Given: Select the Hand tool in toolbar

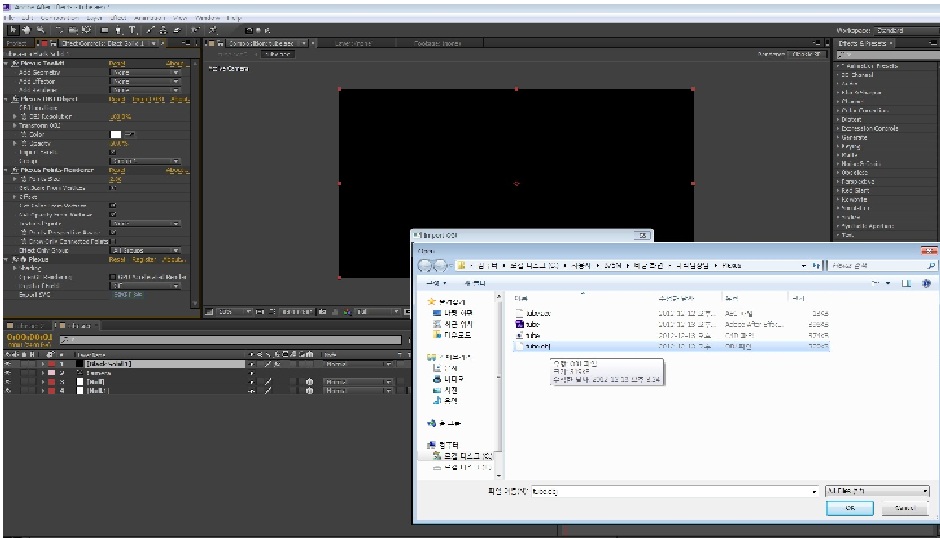Looking at the screenshot, I should click(x=26, y=30).
